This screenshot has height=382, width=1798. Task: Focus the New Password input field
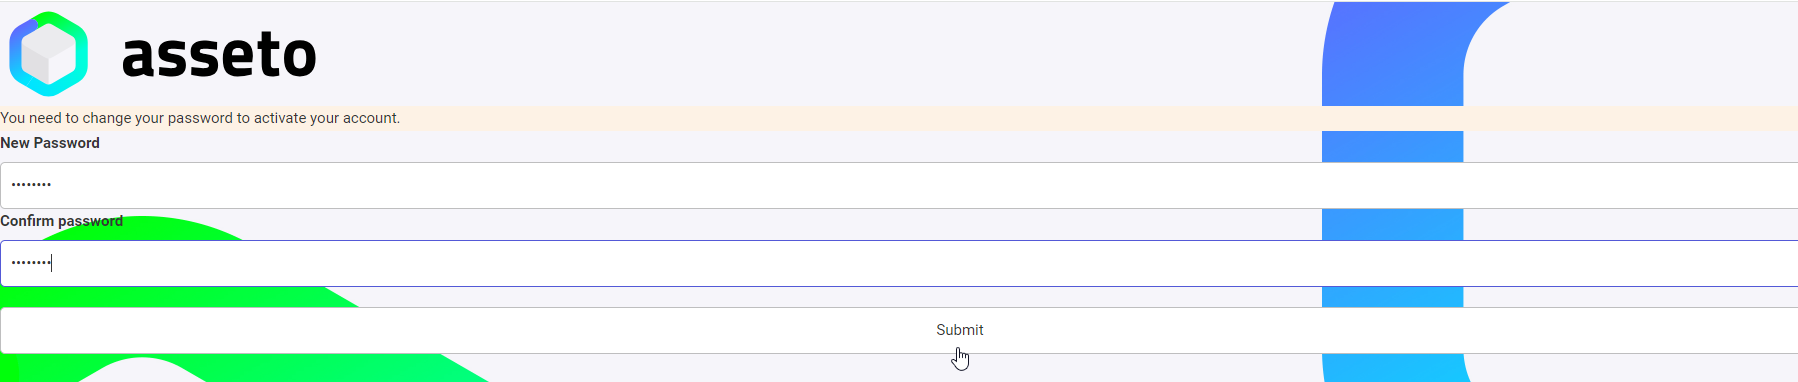[899, 185]
